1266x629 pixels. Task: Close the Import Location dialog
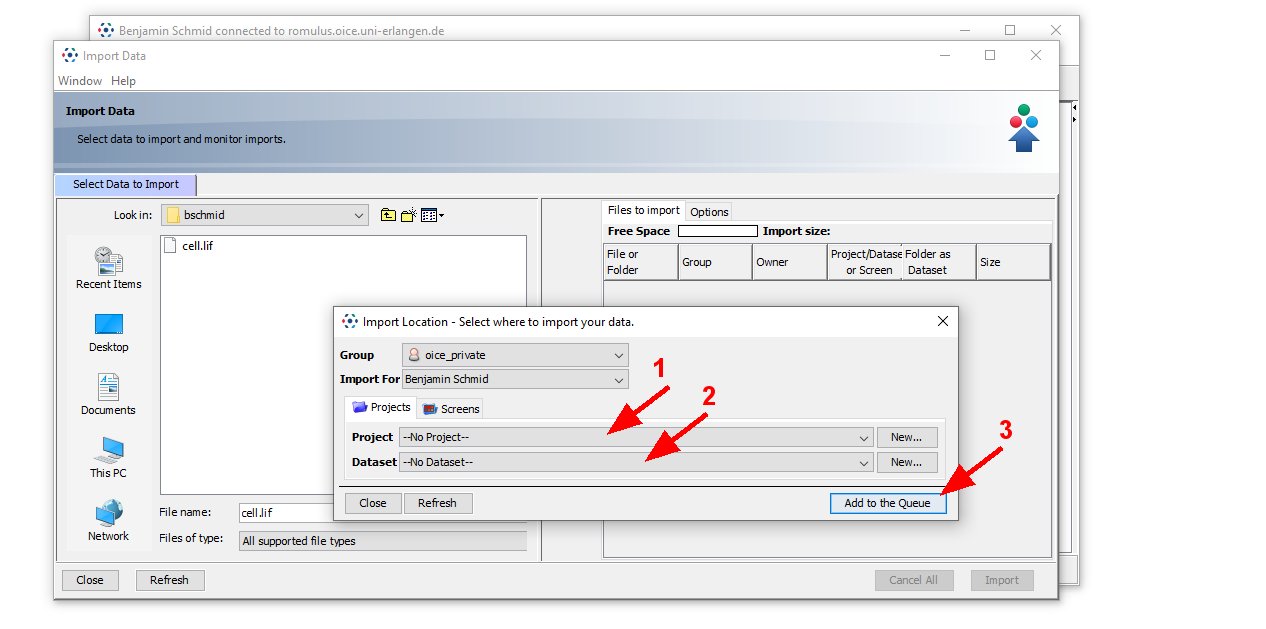point(942,321)
